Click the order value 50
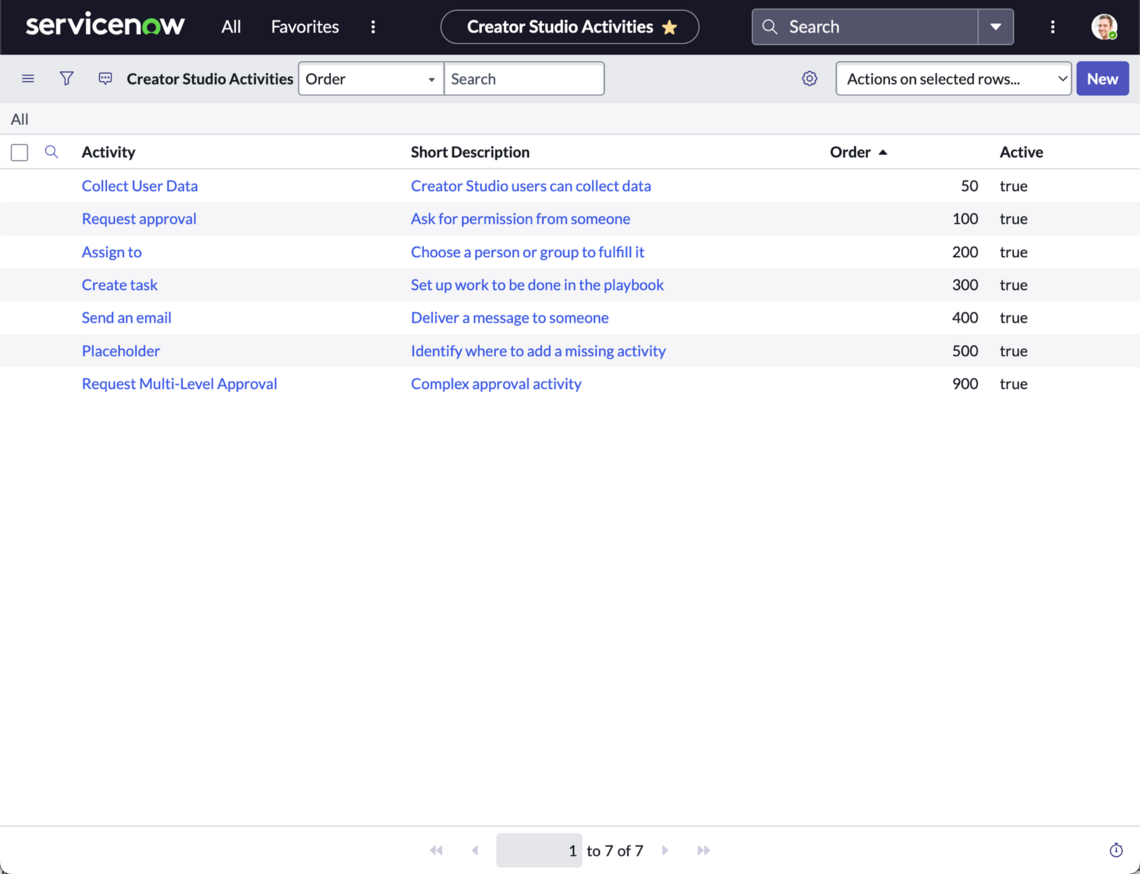 (x=969, y=186)
